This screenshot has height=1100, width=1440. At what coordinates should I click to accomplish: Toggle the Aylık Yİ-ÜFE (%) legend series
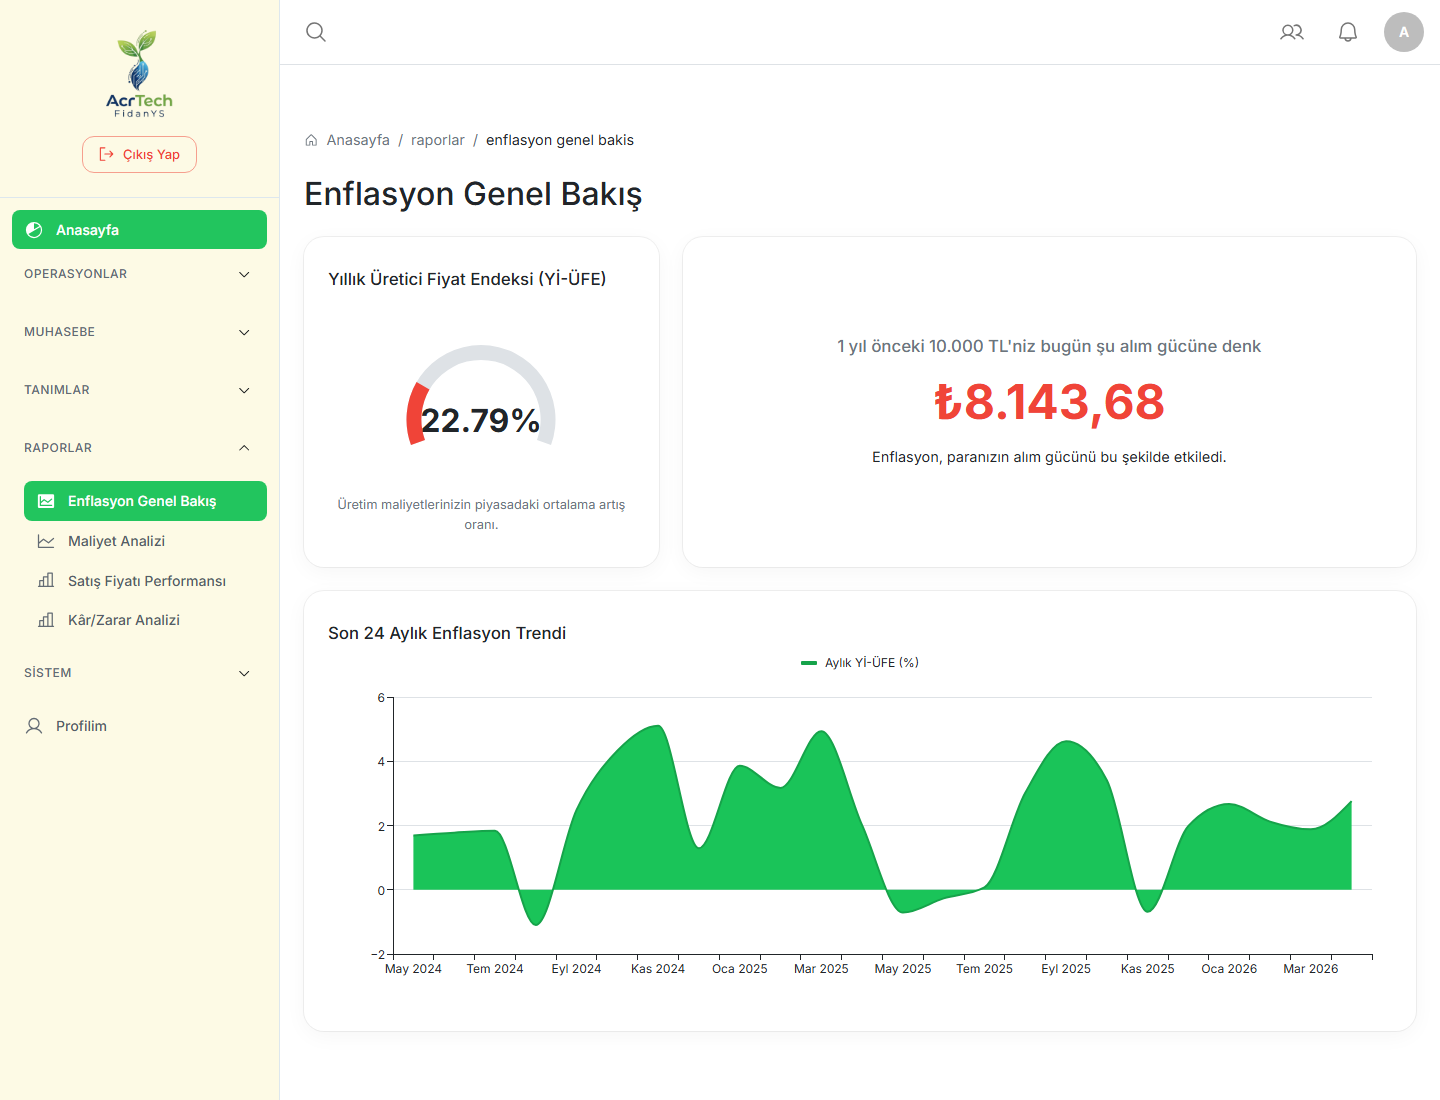click(x=860, y=663)
